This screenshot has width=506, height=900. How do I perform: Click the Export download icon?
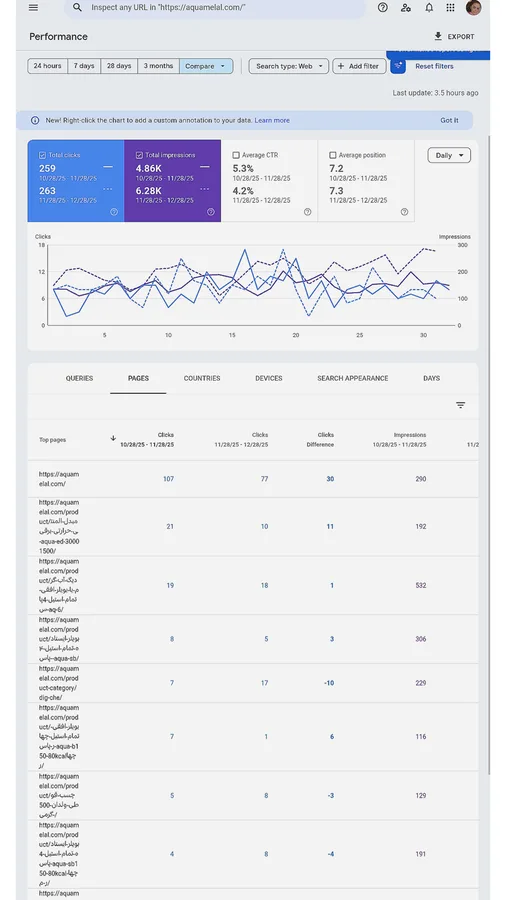(x=438, y=36)
